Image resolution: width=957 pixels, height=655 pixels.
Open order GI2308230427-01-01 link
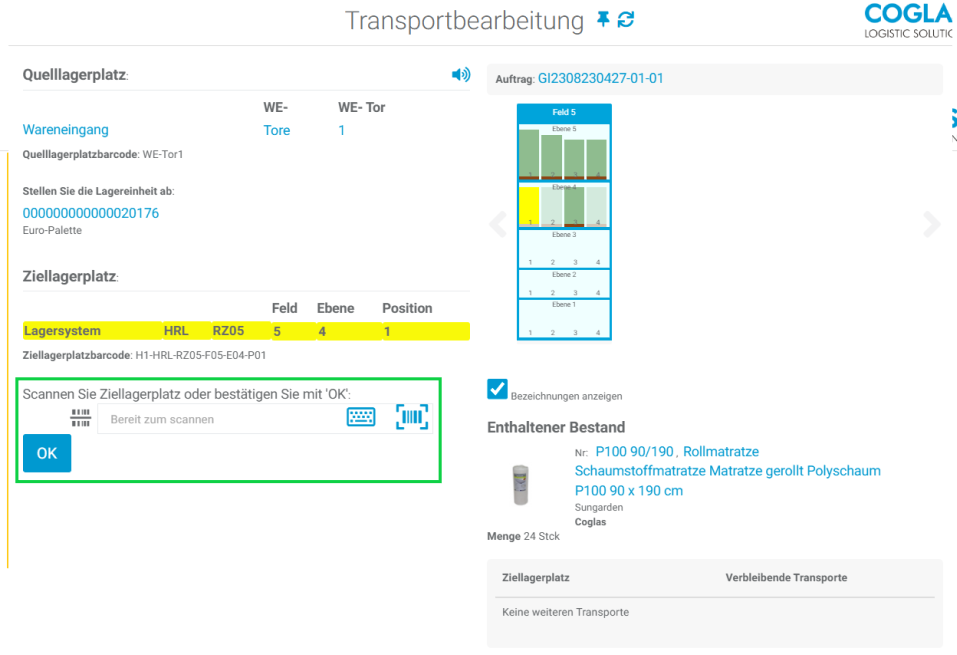[x=600, y=78]
